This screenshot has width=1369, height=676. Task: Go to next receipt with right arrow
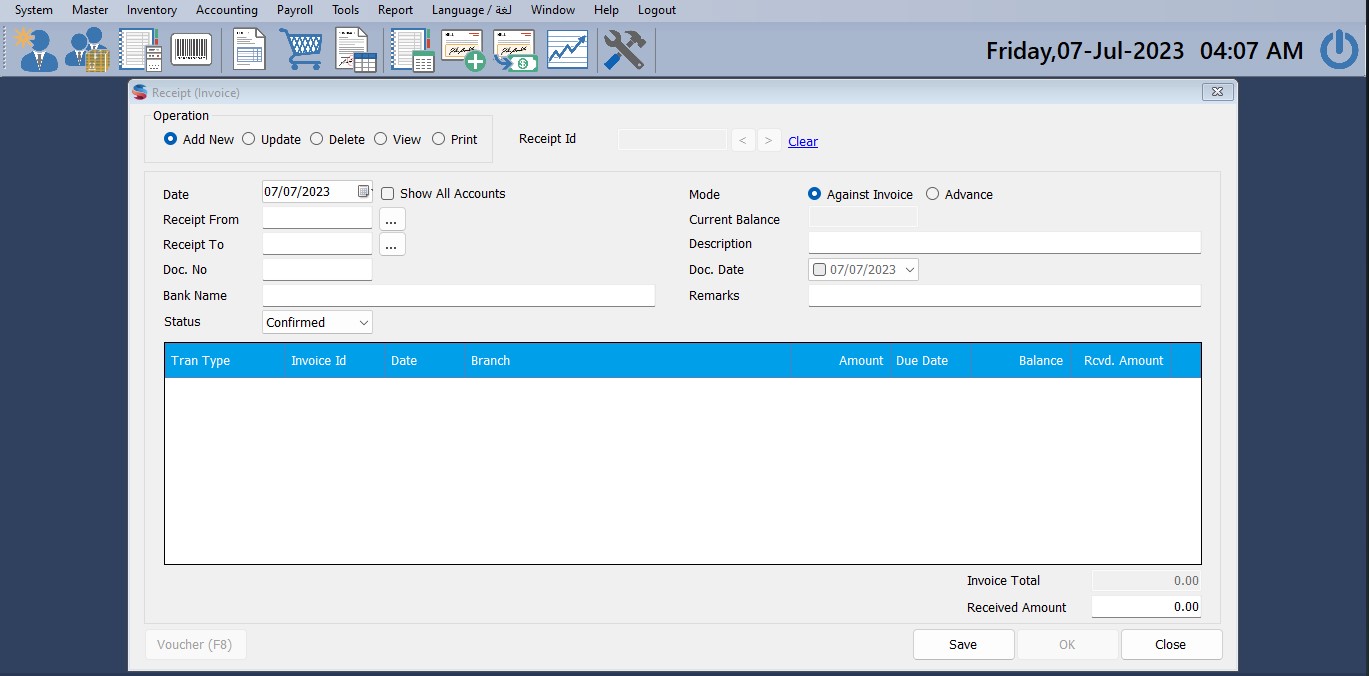click(769, 141)
